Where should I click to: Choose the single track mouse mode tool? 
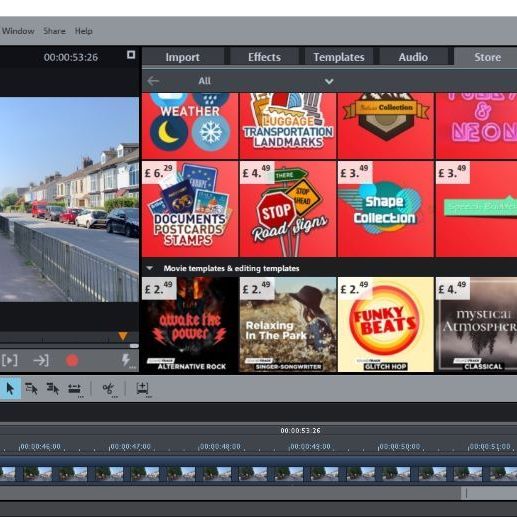[x=31, y=389]
